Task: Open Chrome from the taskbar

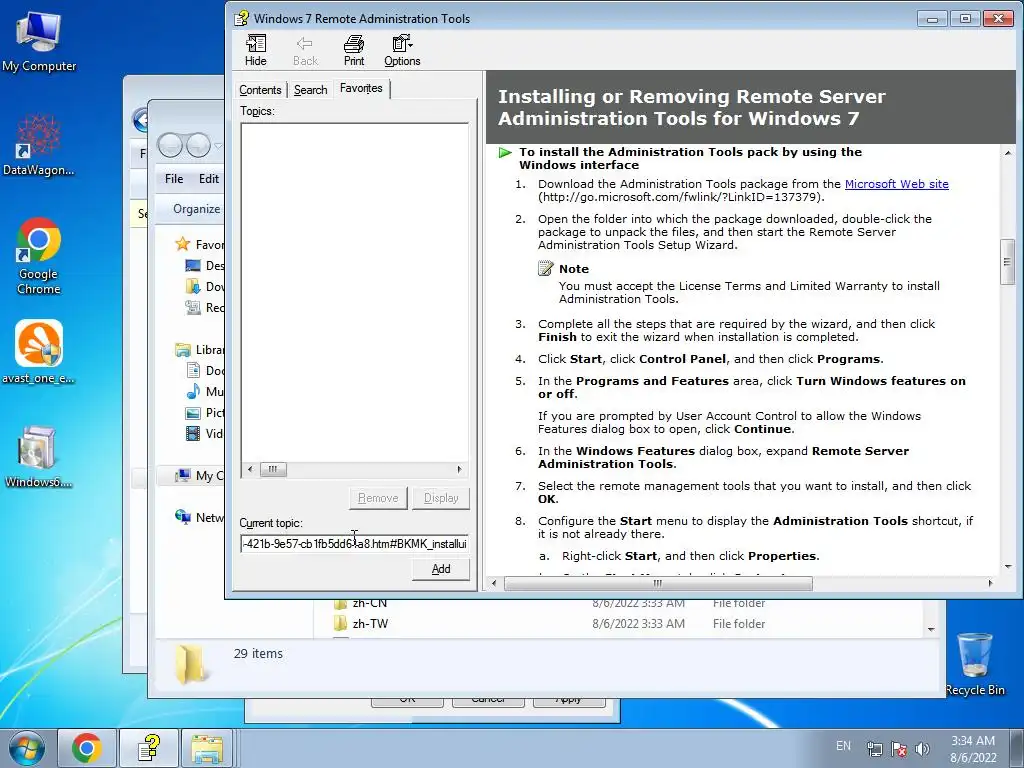Action: click(87, 748)
